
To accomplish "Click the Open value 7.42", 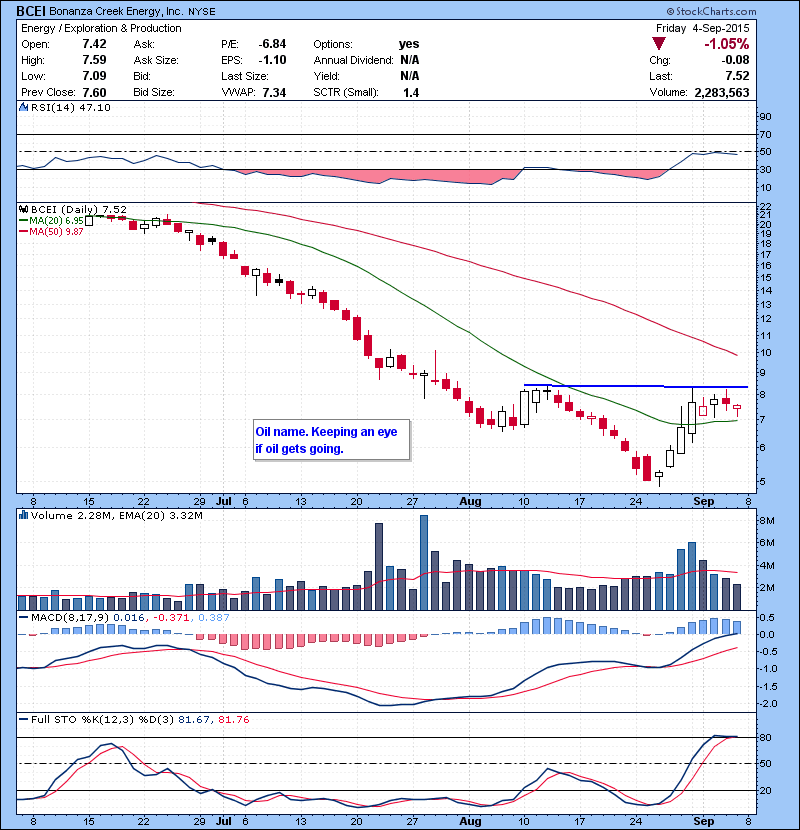I will [94, 44].
